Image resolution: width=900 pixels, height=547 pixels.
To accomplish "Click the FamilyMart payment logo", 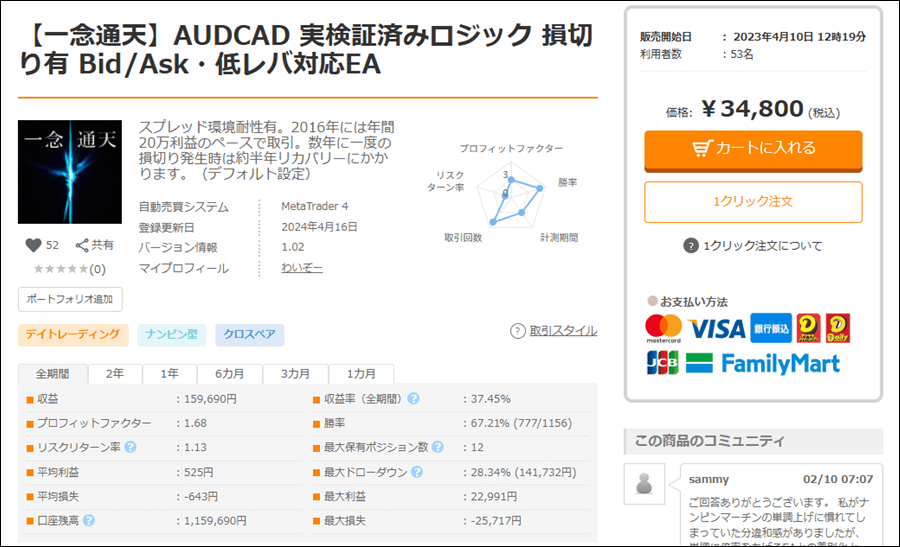I will [763, 363].
